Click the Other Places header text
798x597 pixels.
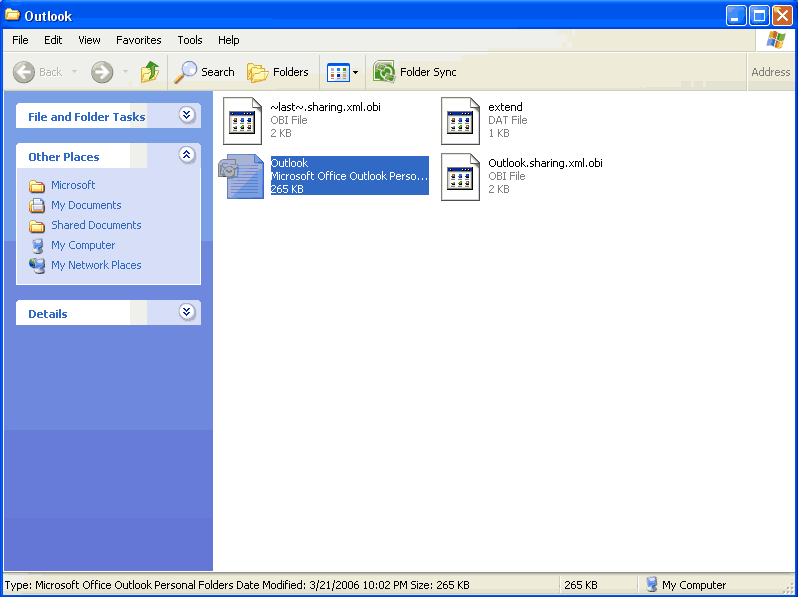64,157
